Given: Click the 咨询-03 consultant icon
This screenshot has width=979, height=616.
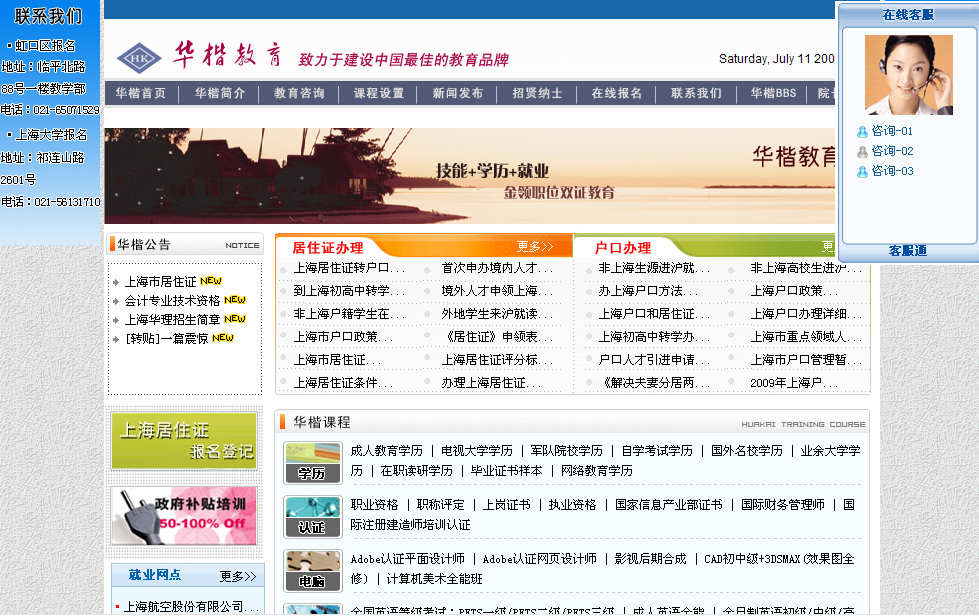Looking at the screenshot, I should [x=862, y=172].
